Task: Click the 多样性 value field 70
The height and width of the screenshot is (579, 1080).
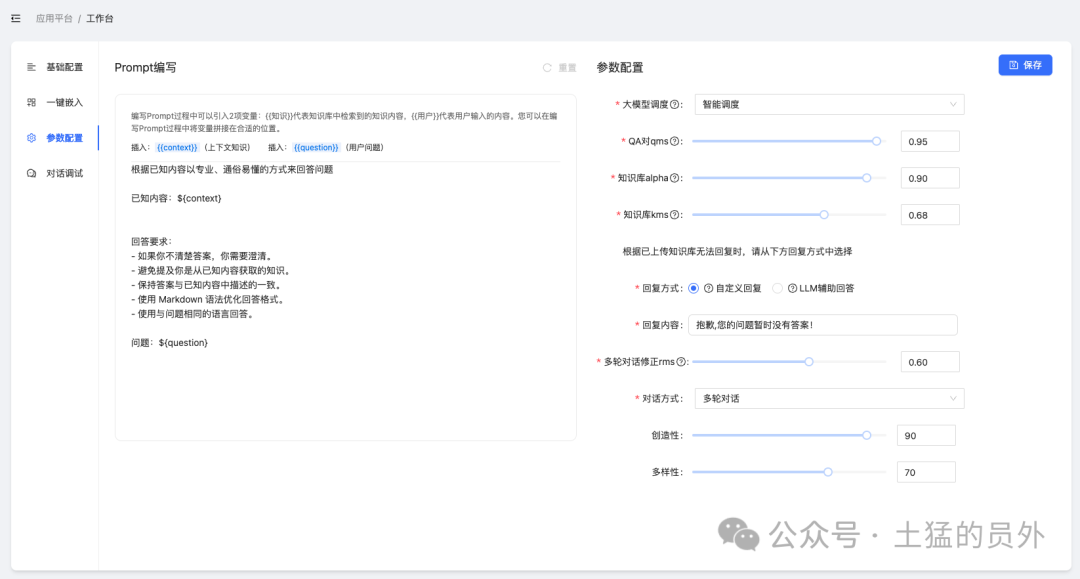Action: [x=926, y=472]
